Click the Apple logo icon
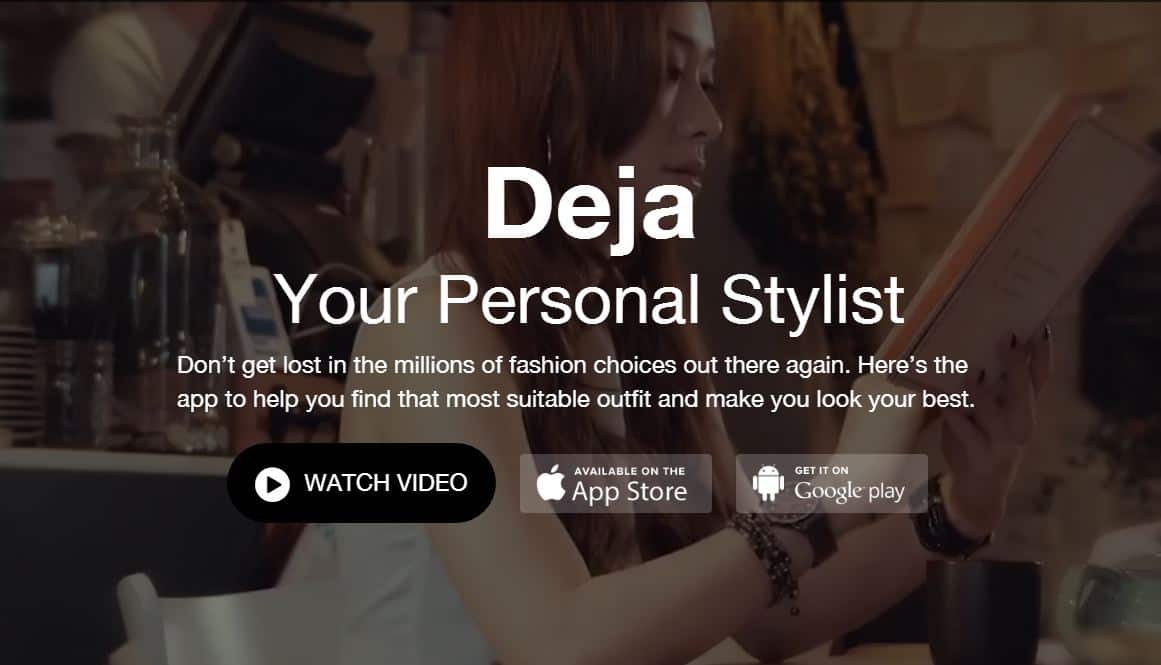The image size is (1161, 665). coord(551,483)
